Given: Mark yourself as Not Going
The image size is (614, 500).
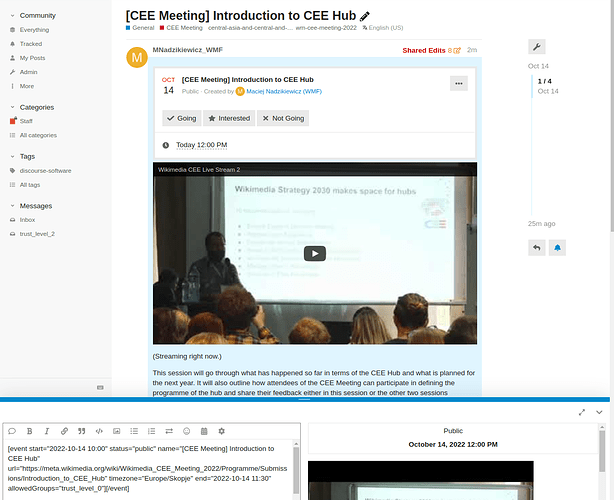Looking at the screenshot, I should point(283,118).
